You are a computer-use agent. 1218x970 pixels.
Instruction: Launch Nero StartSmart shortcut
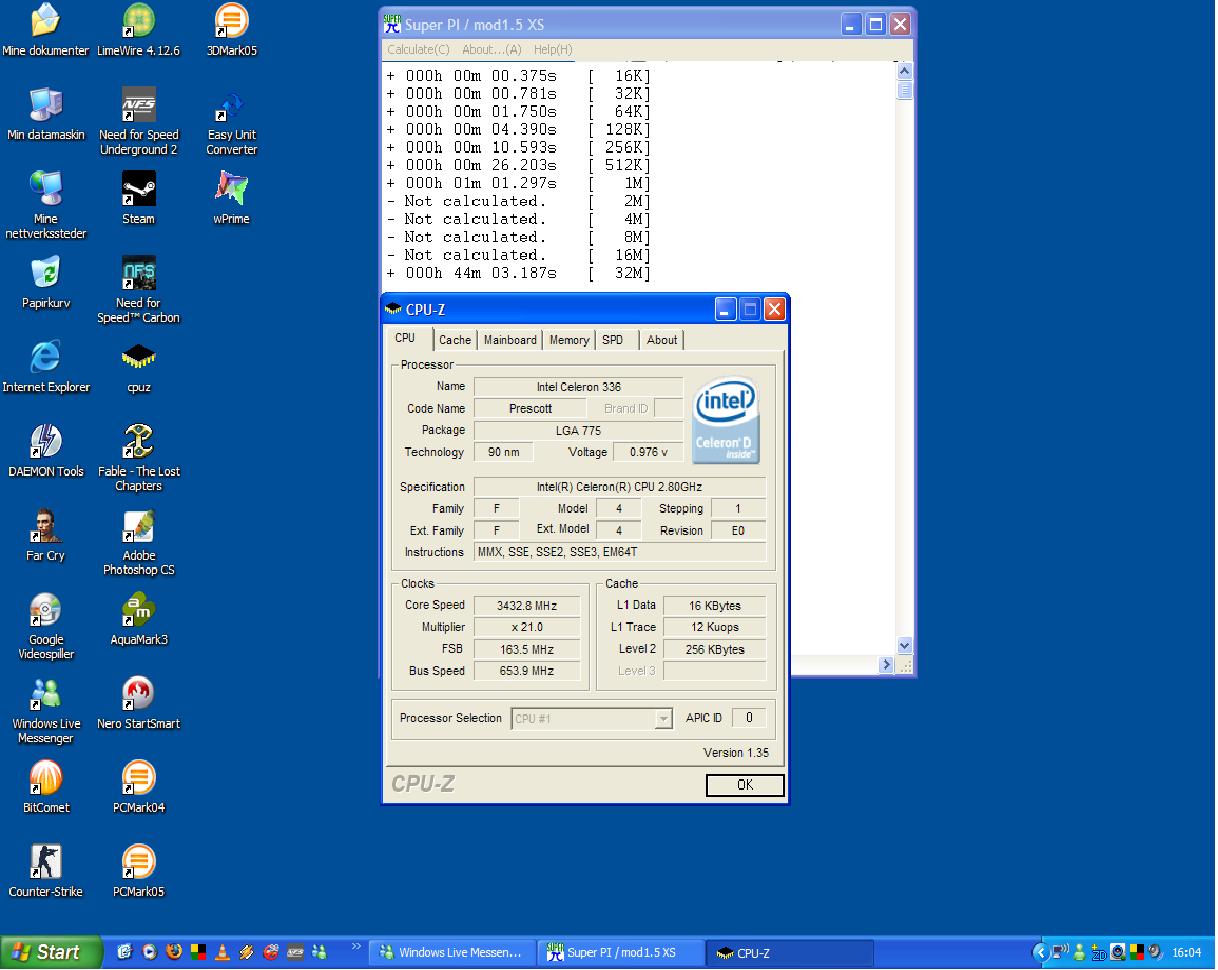[138, 702]
